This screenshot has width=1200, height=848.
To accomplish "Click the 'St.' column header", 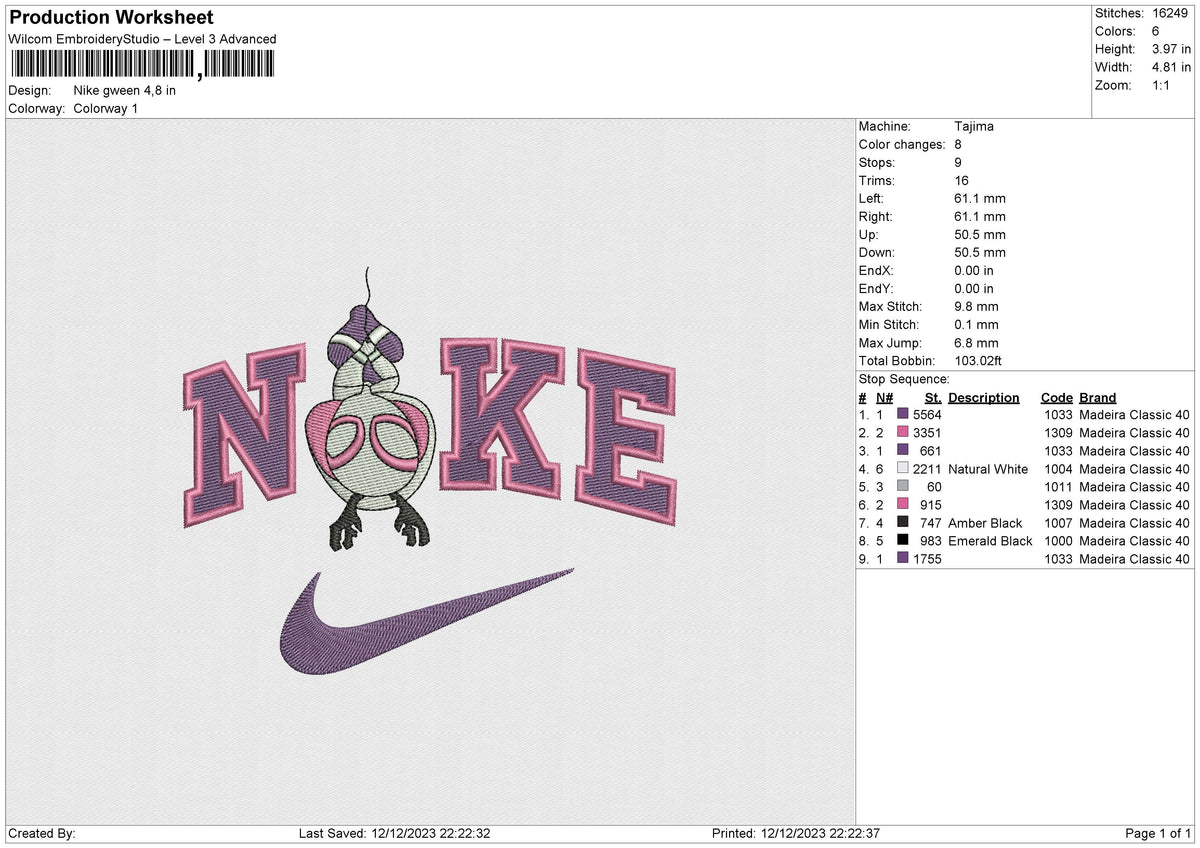I will 933,398.
